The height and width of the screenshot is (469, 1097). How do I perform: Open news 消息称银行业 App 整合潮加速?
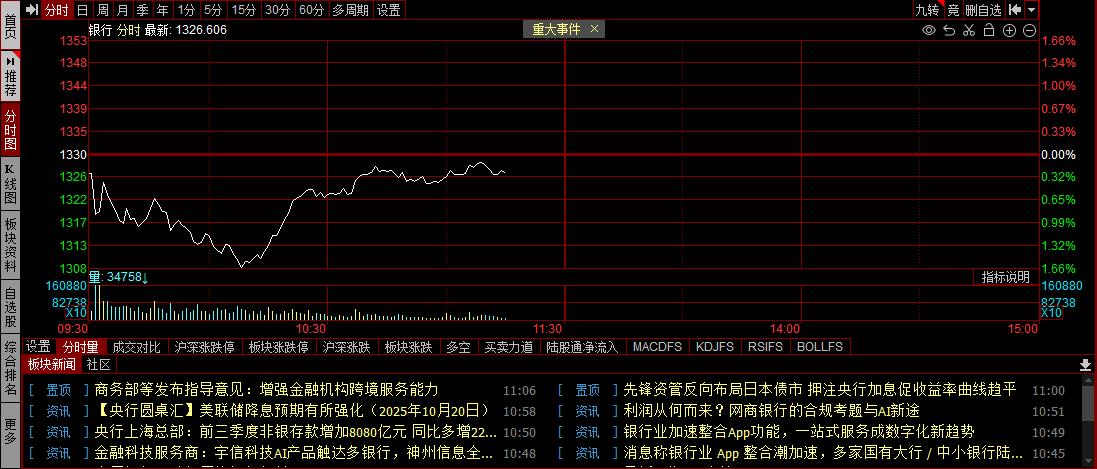pyautogui.click(x=823, y=453)
